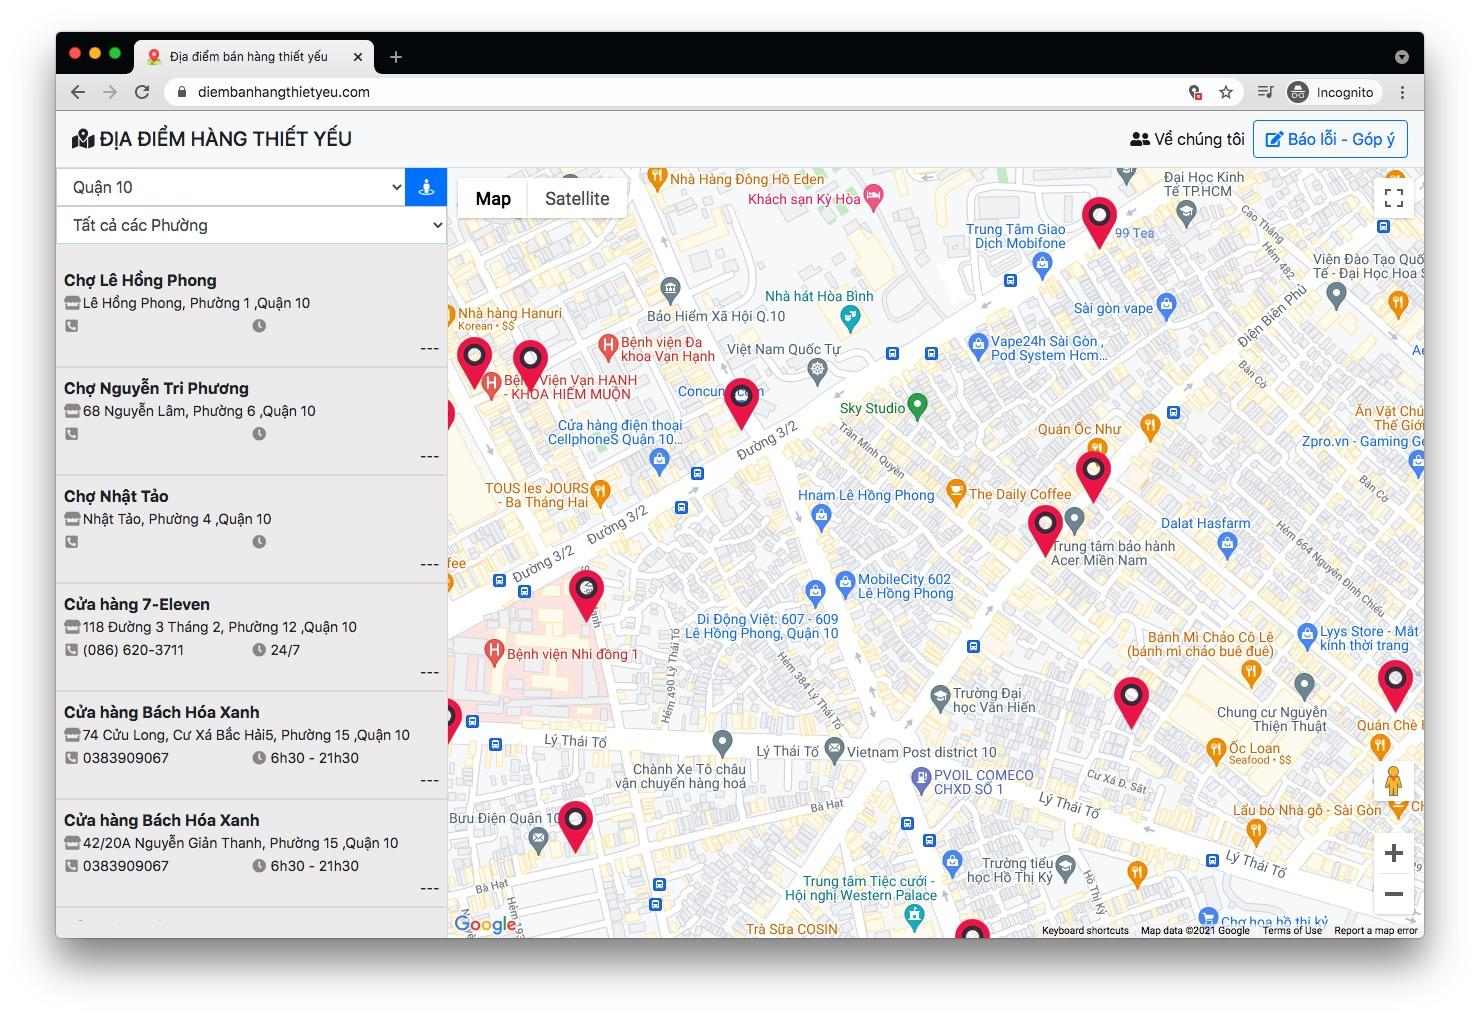Image resolution: width=1480 pixels, height=1018 pixels.
Task: Click Báo lỗi - Góp ý button
Action: pos(1330,139)
